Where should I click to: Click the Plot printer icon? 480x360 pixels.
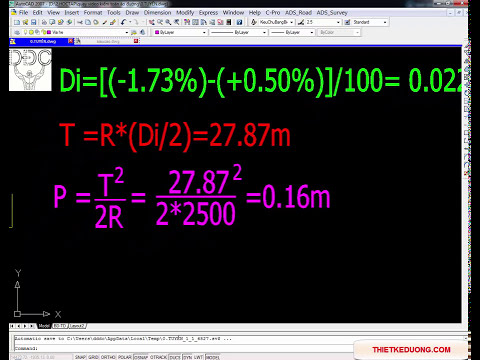click(44, 22)
